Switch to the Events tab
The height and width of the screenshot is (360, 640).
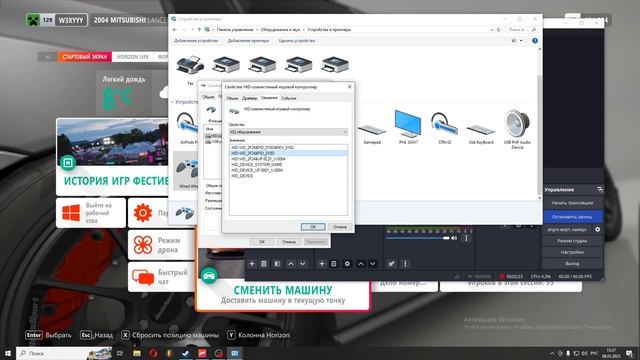pos(289,98)
